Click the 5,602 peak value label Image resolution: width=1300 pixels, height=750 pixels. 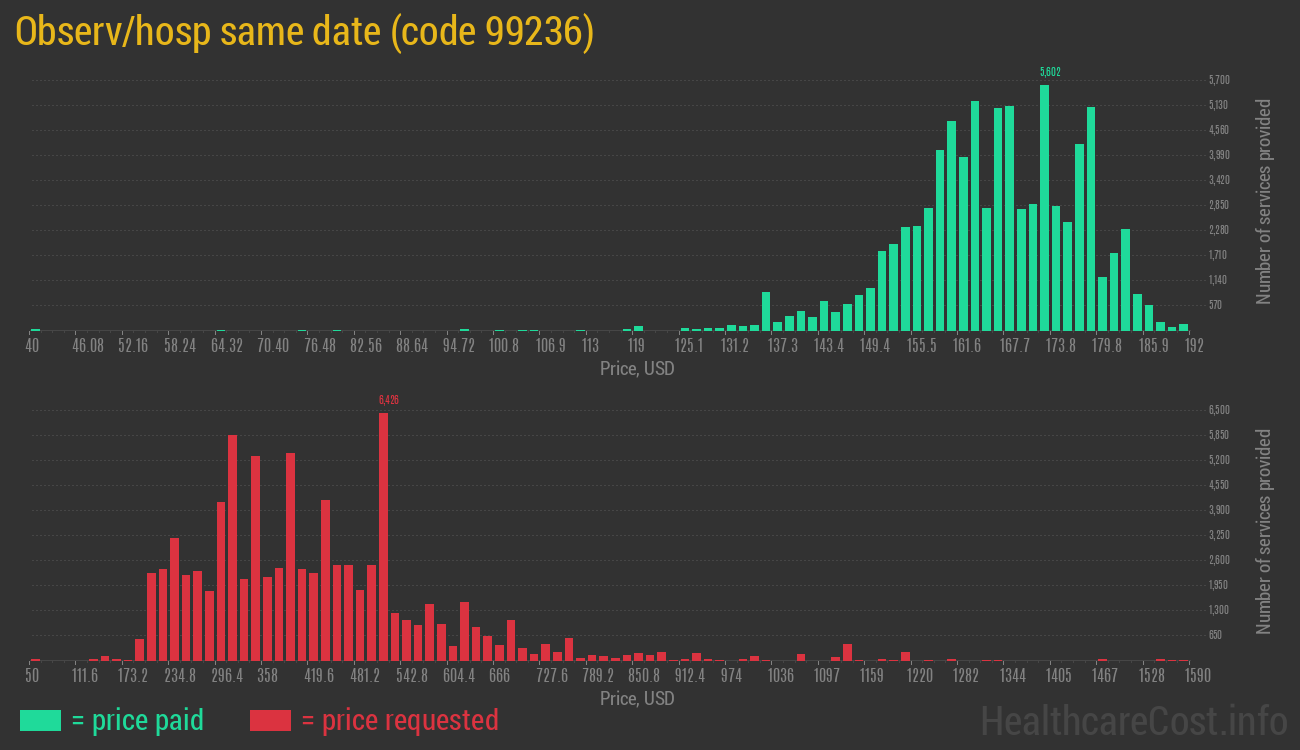pos(1050,72)
